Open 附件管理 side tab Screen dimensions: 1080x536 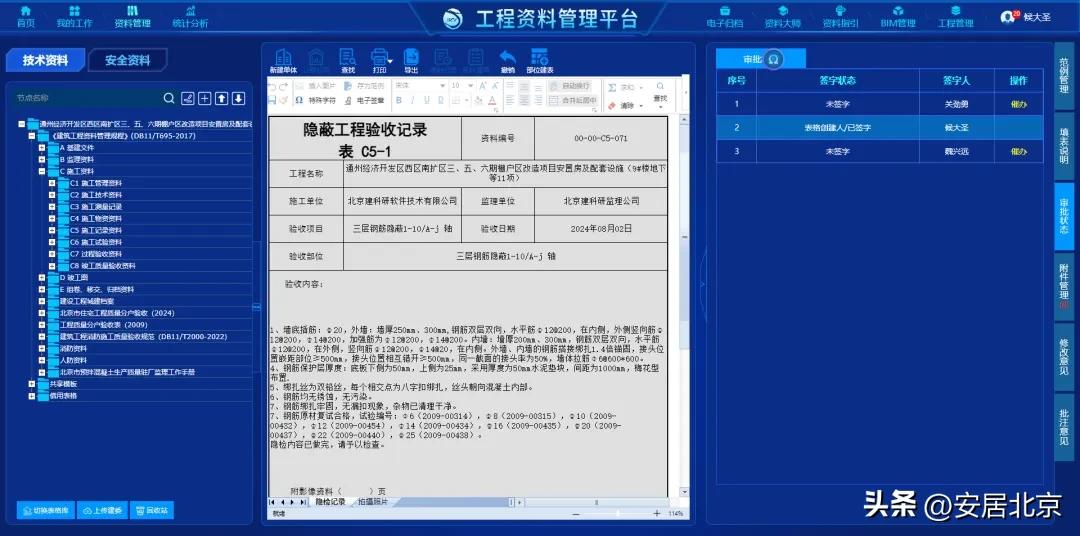tap(1063, 286)
